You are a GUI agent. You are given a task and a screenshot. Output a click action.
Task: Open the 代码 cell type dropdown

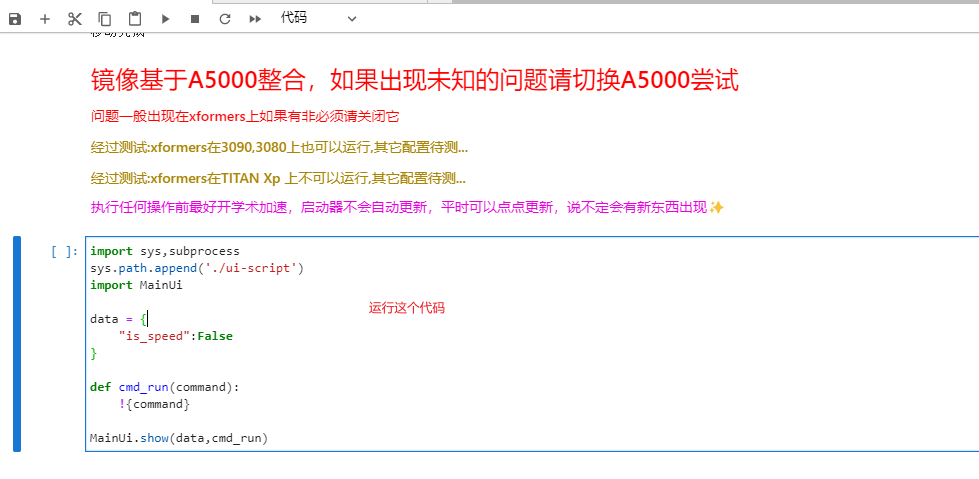tap(317, 18)
